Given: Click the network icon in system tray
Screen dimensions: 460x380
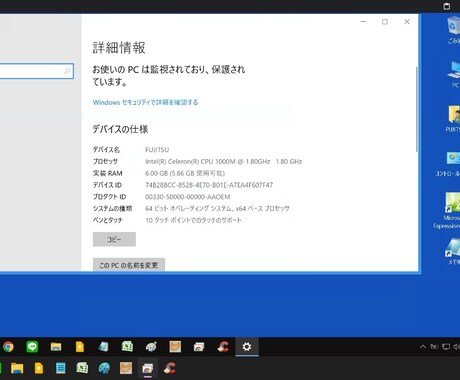Looking at the screenshot, I should click(x=434, y=347).
